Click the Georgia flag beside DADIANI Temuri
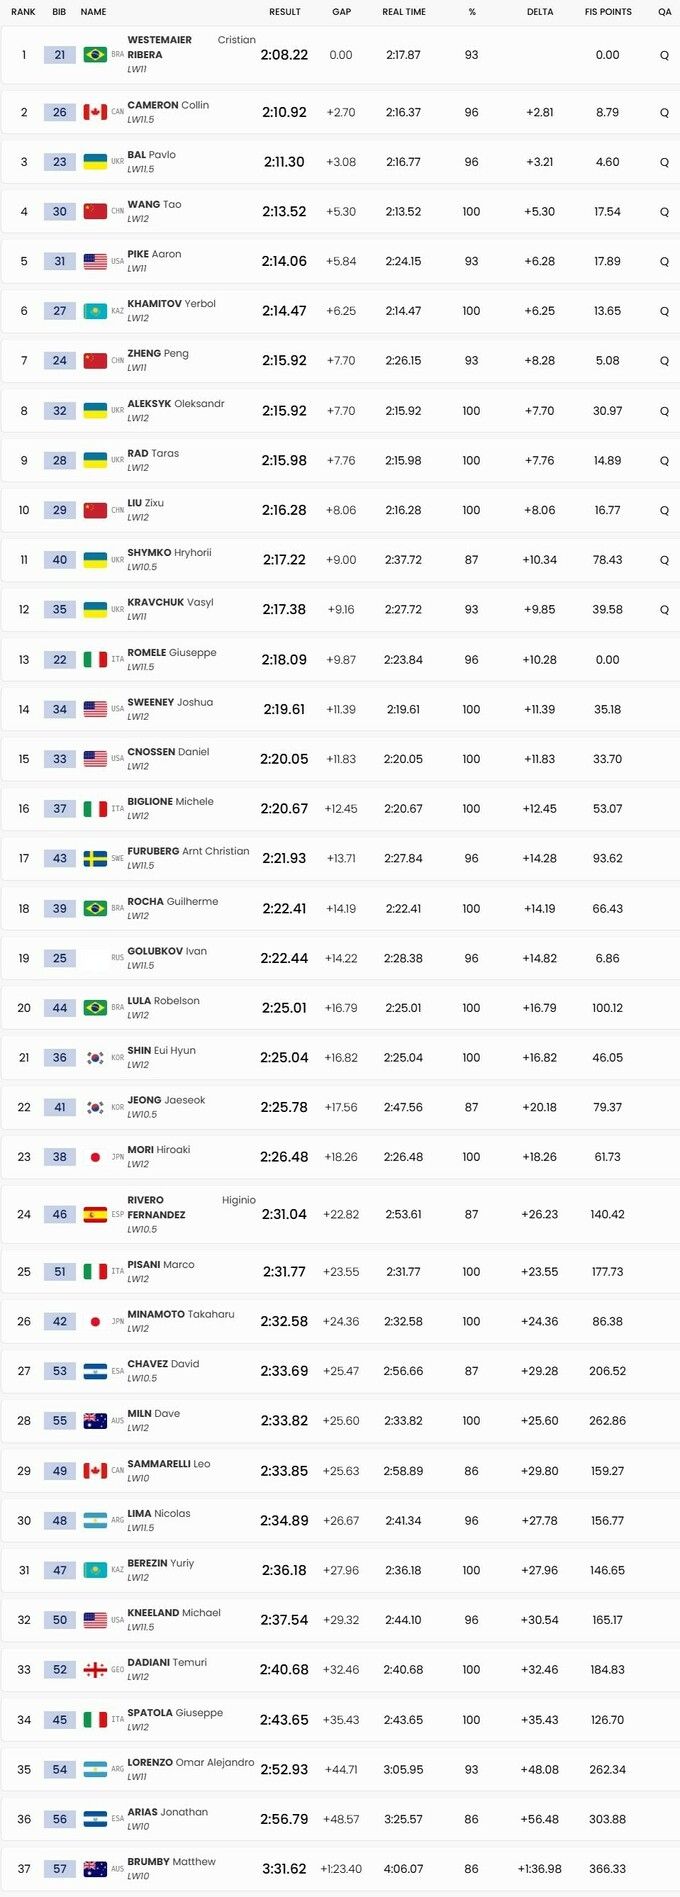The height and width of the screenshot is (1897, 680). click(x=95, y=1669)
